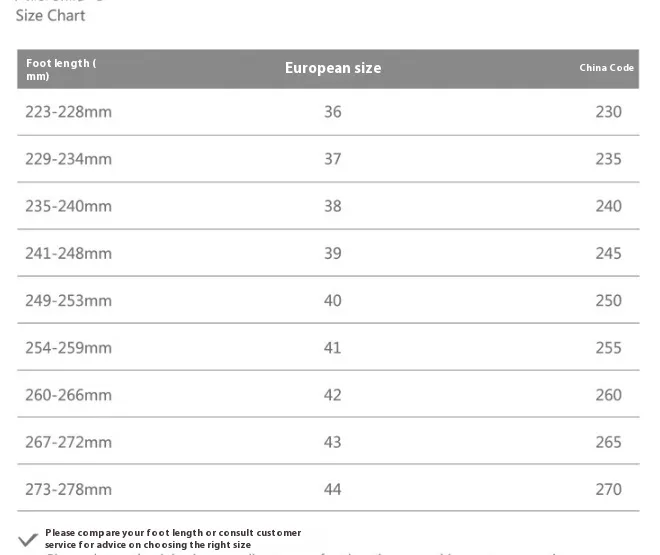660x555 pixels.
Task: Click the compare your foot length advice text
Action: (173, 539)
